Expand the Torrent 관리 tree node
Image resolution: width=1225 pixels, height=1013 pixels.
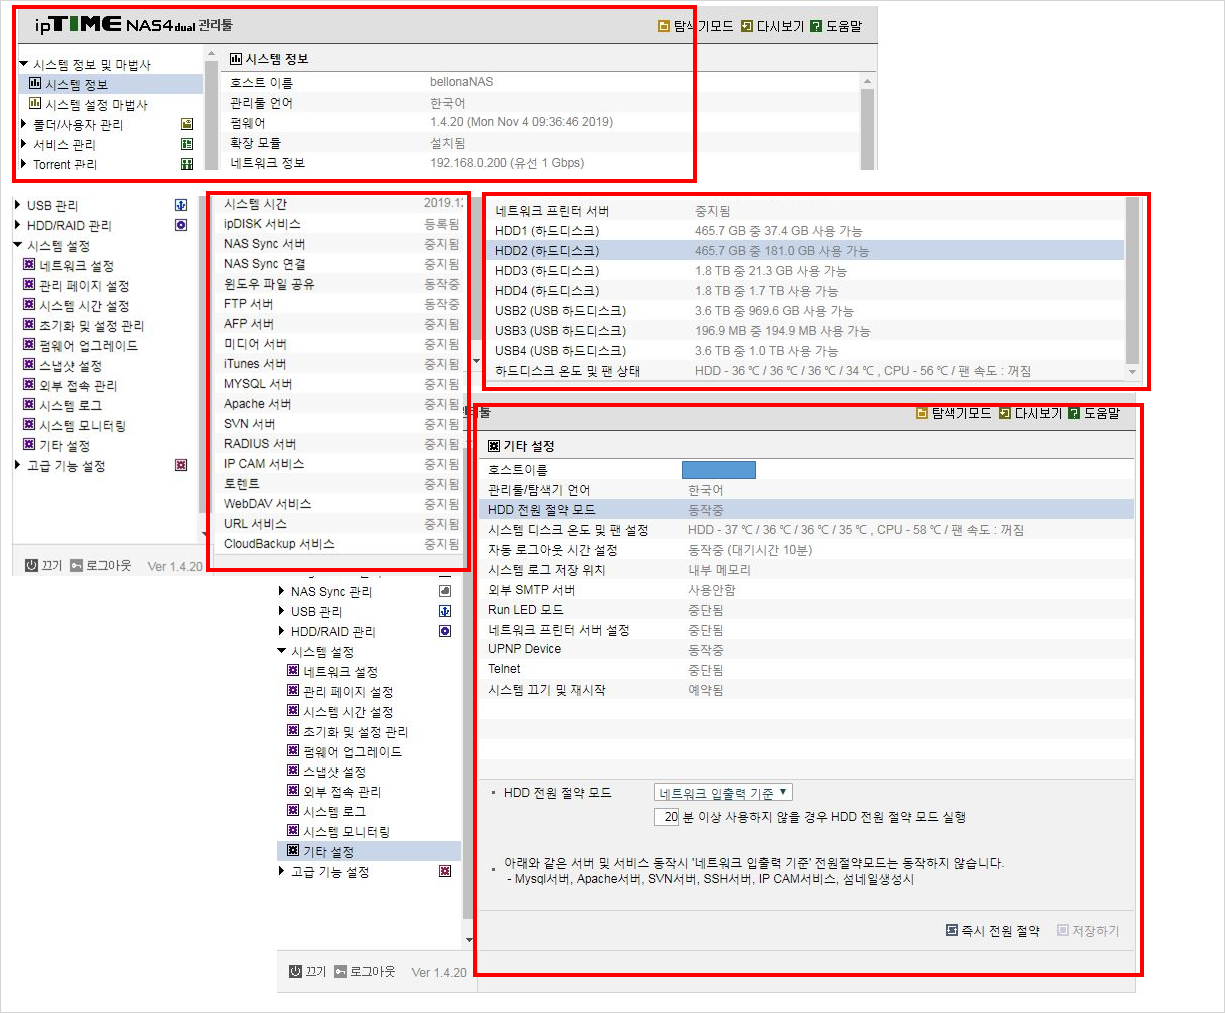(x=24, y=164)
